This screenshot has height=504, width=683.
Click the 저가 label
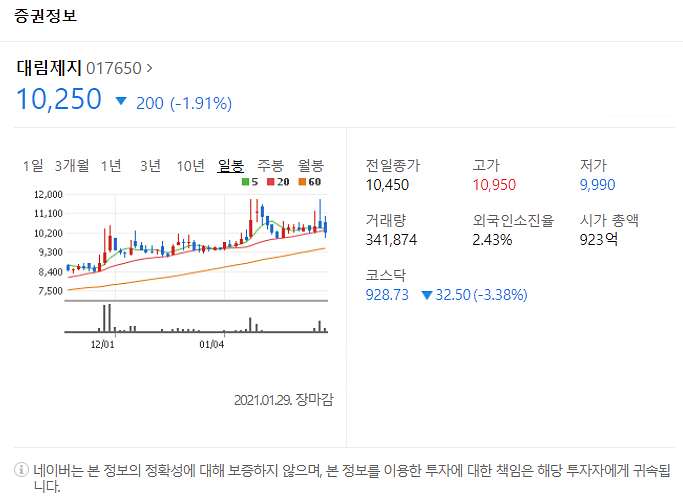[x=593, y=165]
